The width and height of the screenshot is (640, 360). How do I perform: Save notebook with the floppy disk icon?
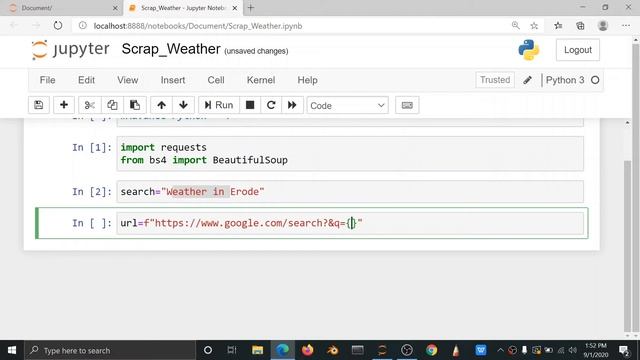39,105
